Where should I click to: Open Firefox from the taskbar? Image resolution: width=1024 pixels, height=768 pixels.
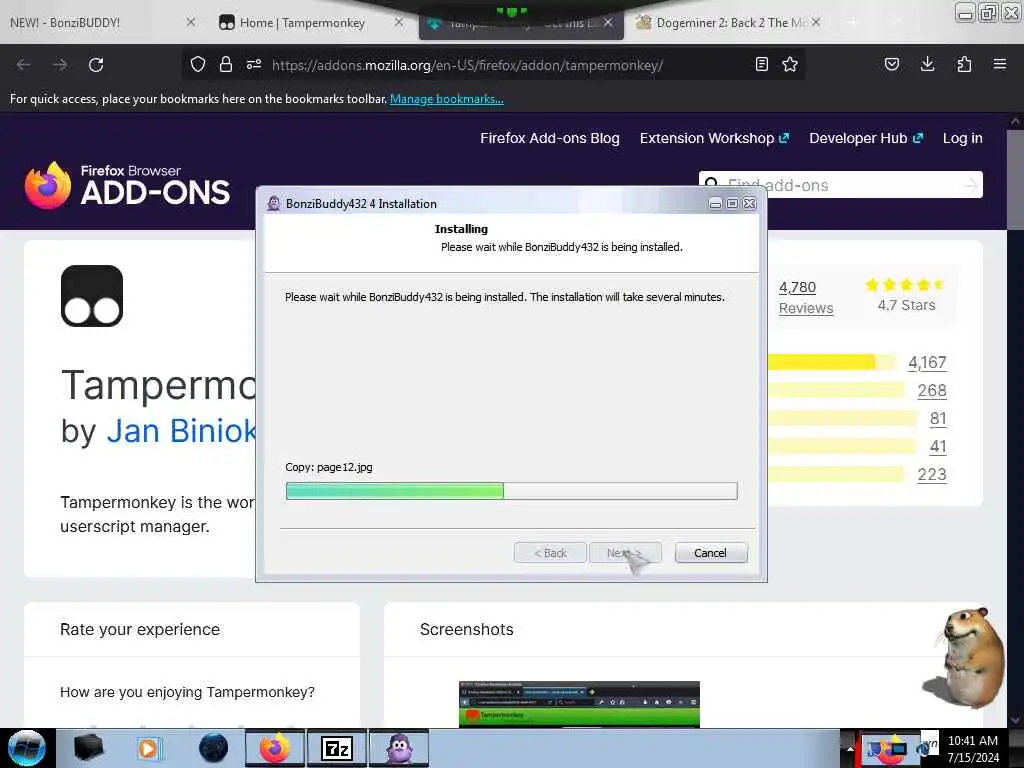tap(275, 748)
